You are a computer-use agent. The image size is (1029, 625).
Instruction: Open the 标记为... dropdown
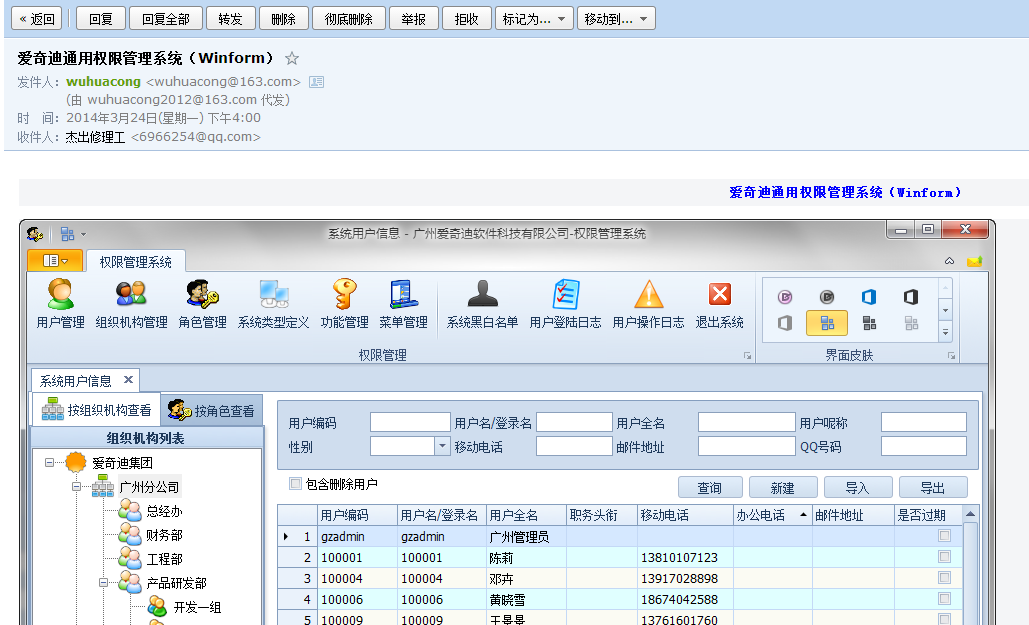click(x=534, y=19)
